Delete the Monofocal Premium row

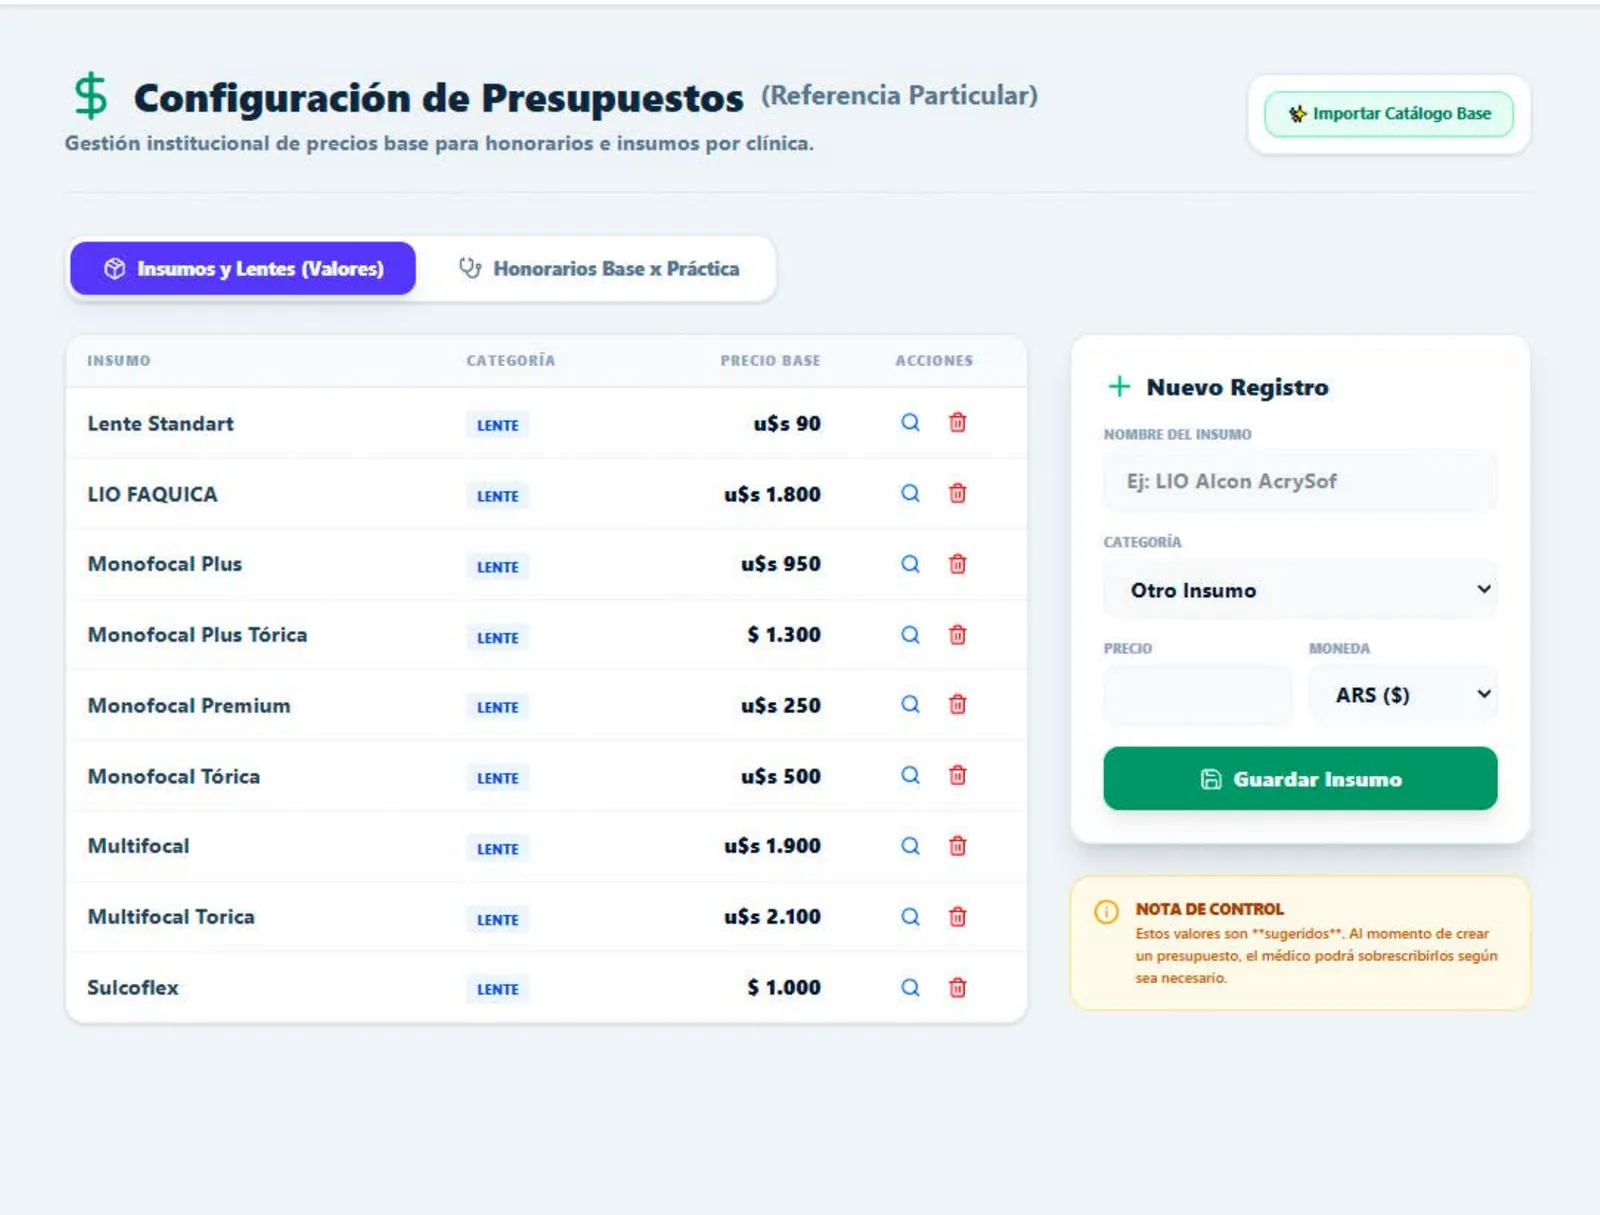(957, 705)
